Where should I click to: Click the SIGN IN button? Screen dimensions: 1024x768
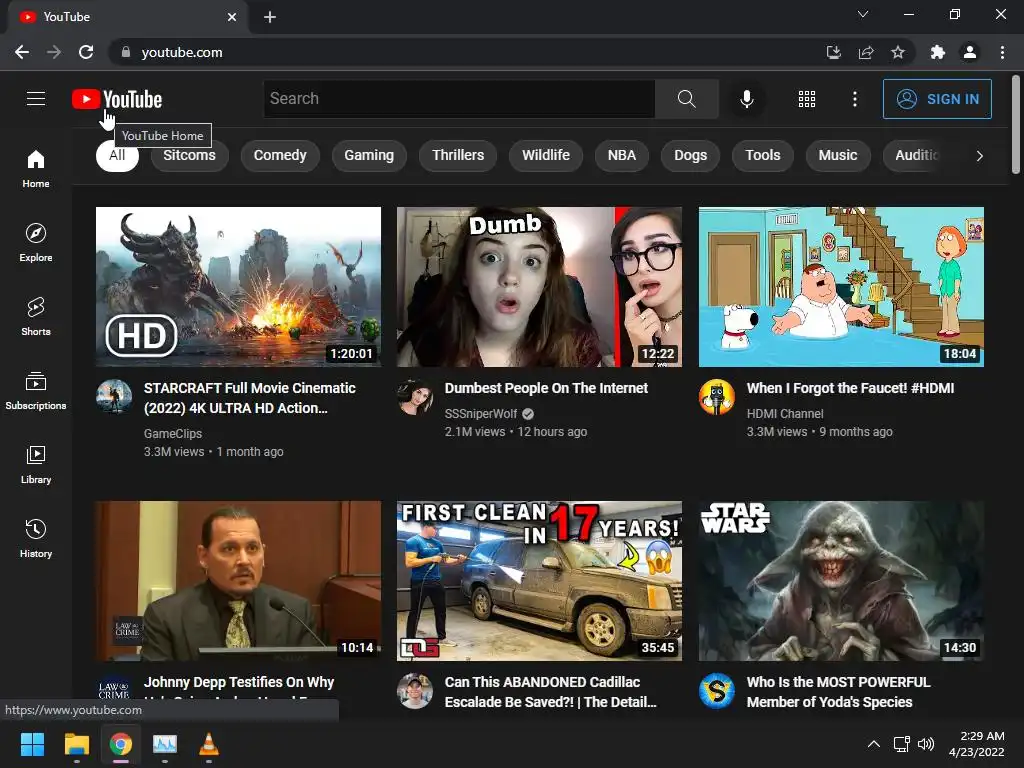[x=937, y=99]
